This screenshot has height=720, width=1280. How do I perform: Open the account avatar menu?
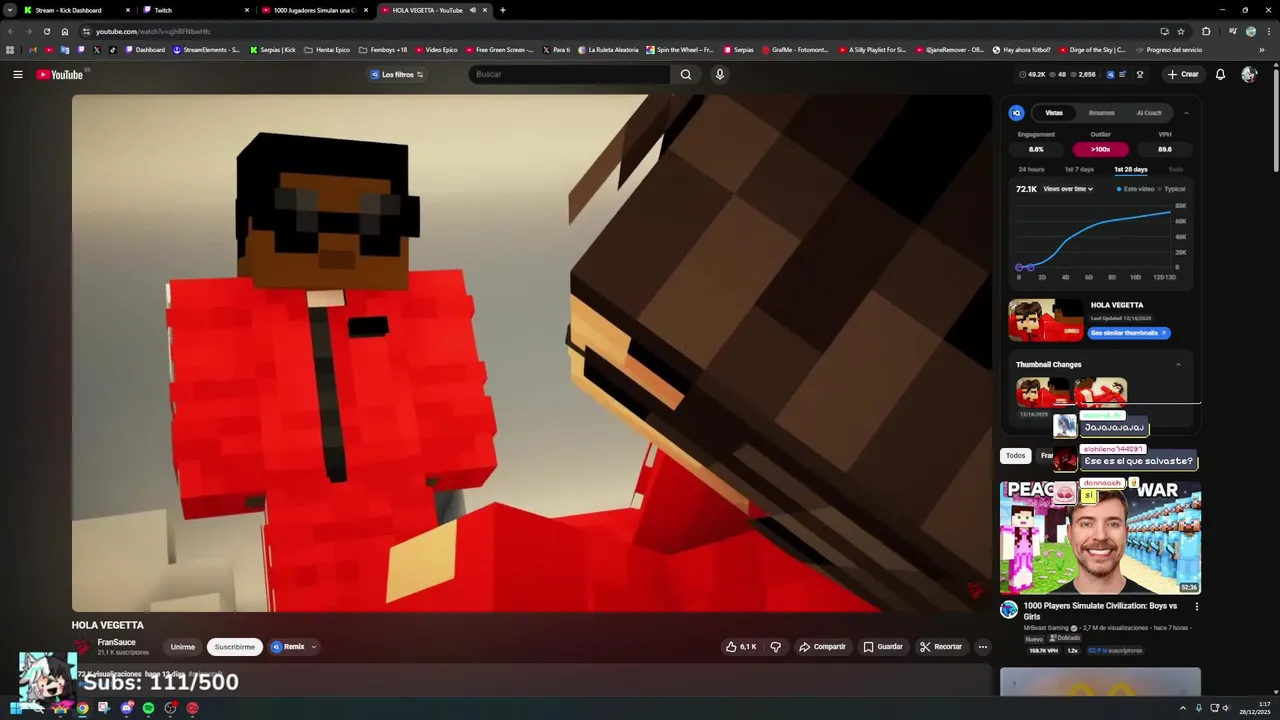[x=1248, y=74]
